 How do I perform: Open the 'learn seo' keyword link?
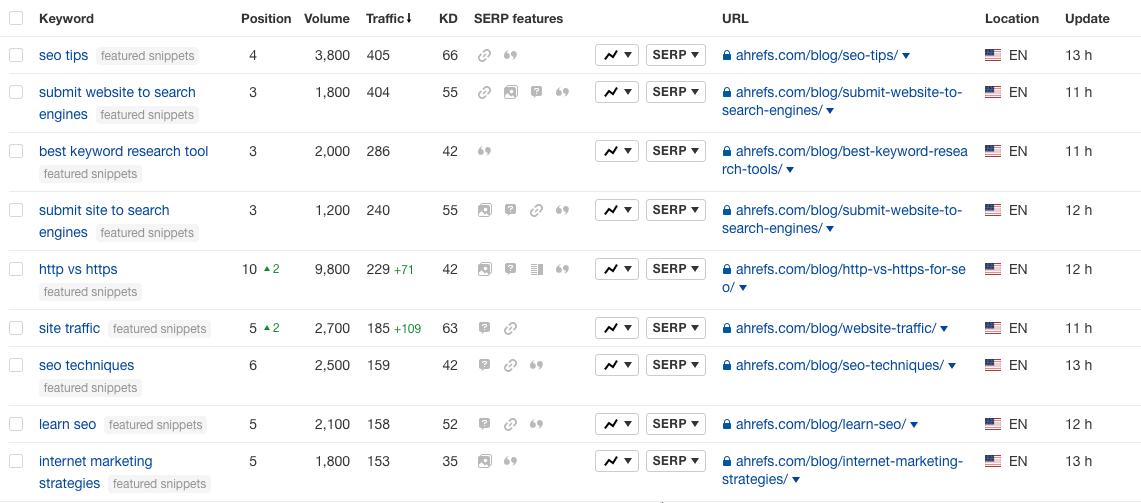pyautogui.click(x=68, y=424)
